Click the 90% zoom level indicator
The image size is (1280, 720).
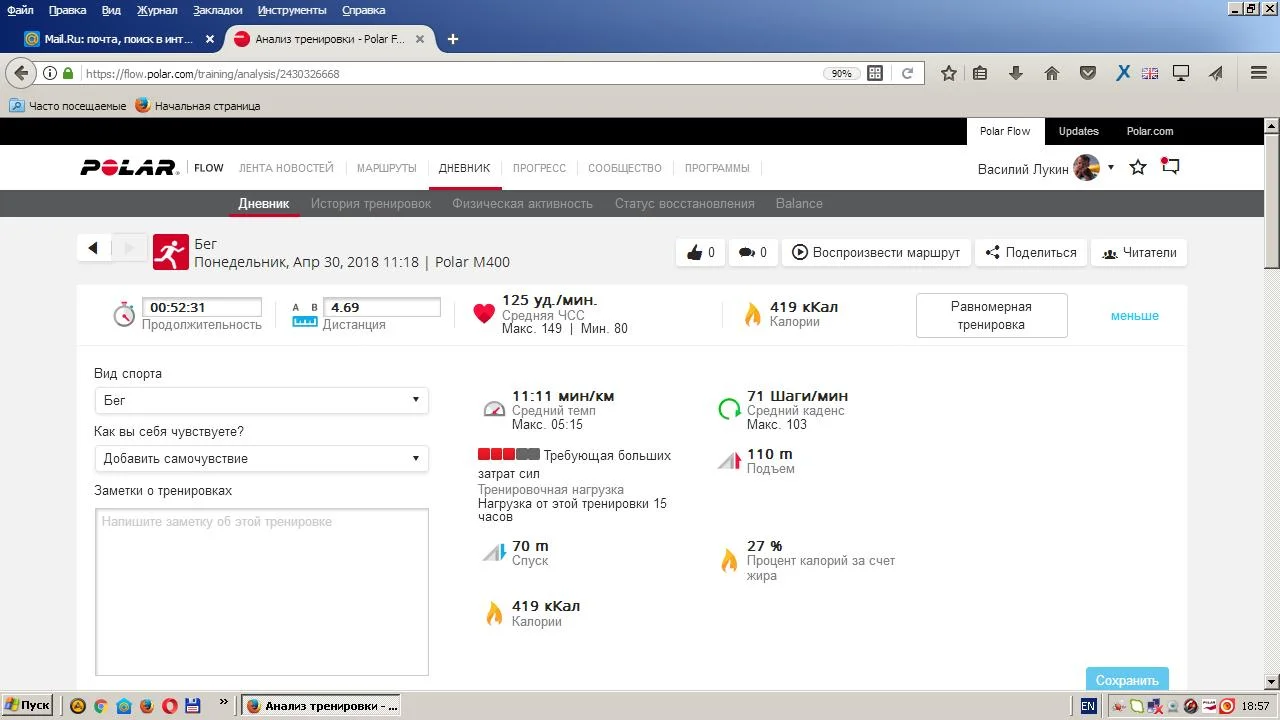842,73
